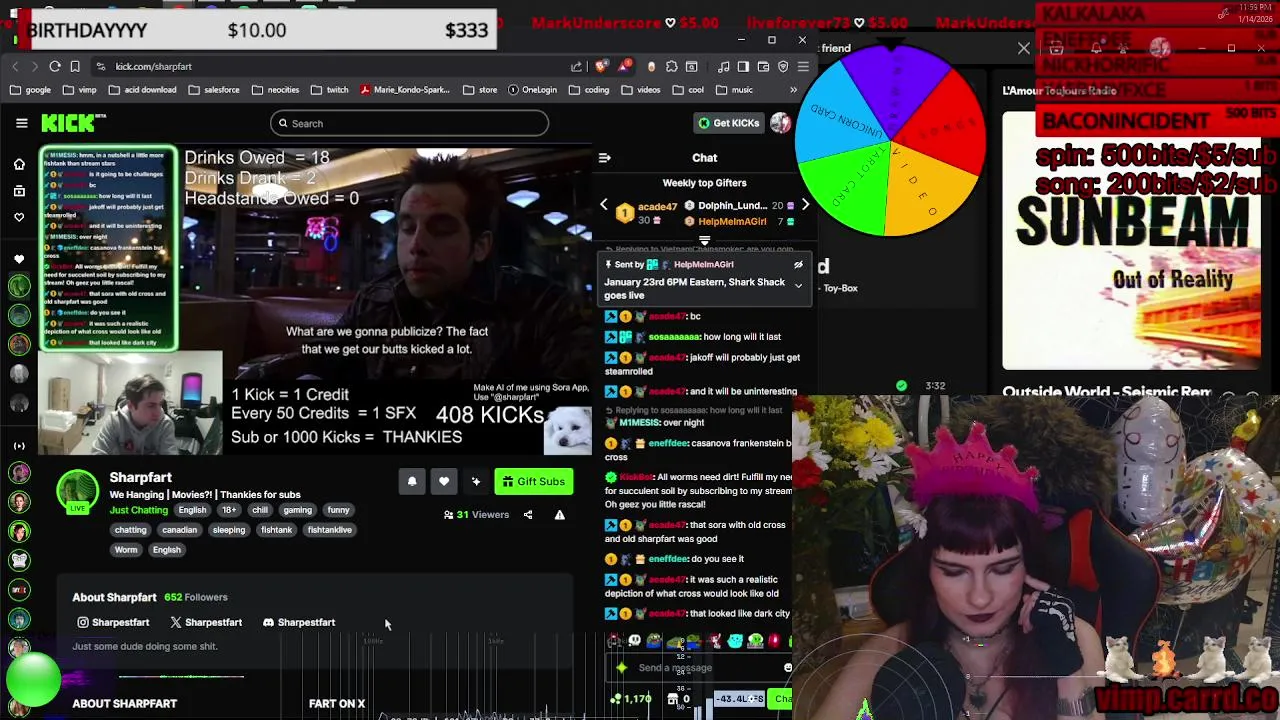Report the stream with warning icon
The width and height of the screenshot is (1280, 720).
pos(560,515)
